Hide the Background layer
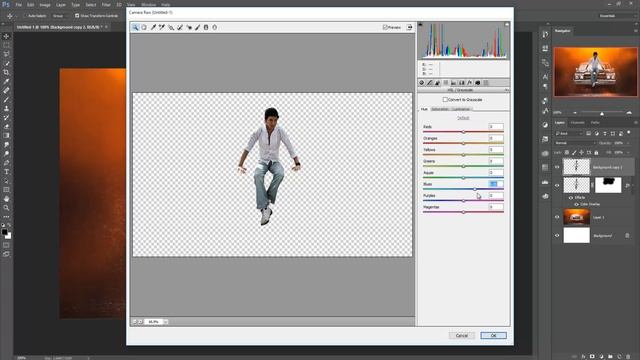This screenshot has height=360, width=640. pyautogui.click(x=557, y=236)
